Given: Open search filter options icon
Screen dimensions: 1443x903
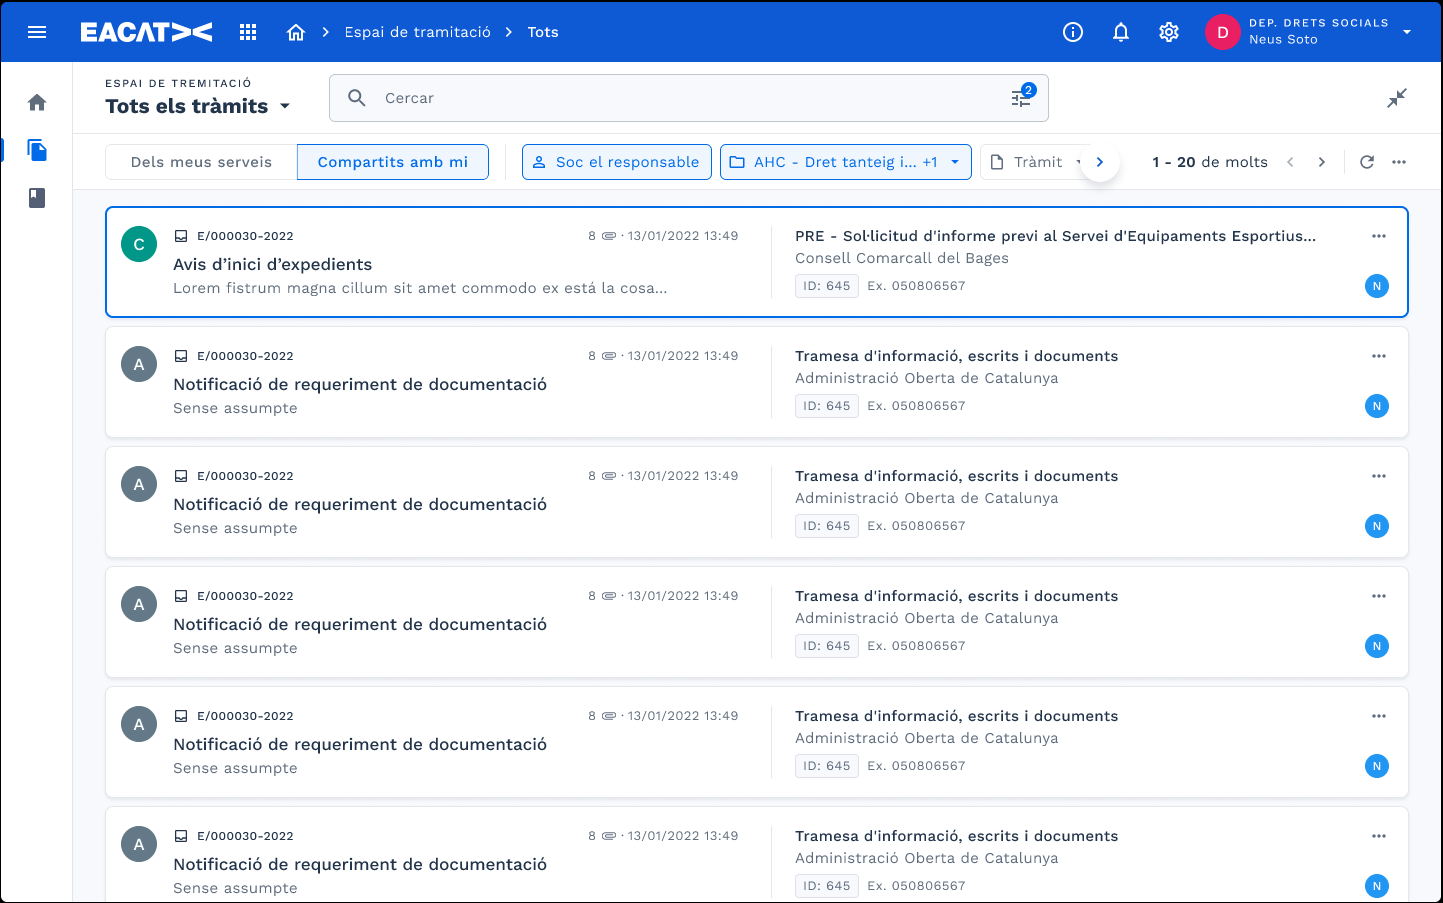Looking at the screenshot, I should [x=1021, y=98].
